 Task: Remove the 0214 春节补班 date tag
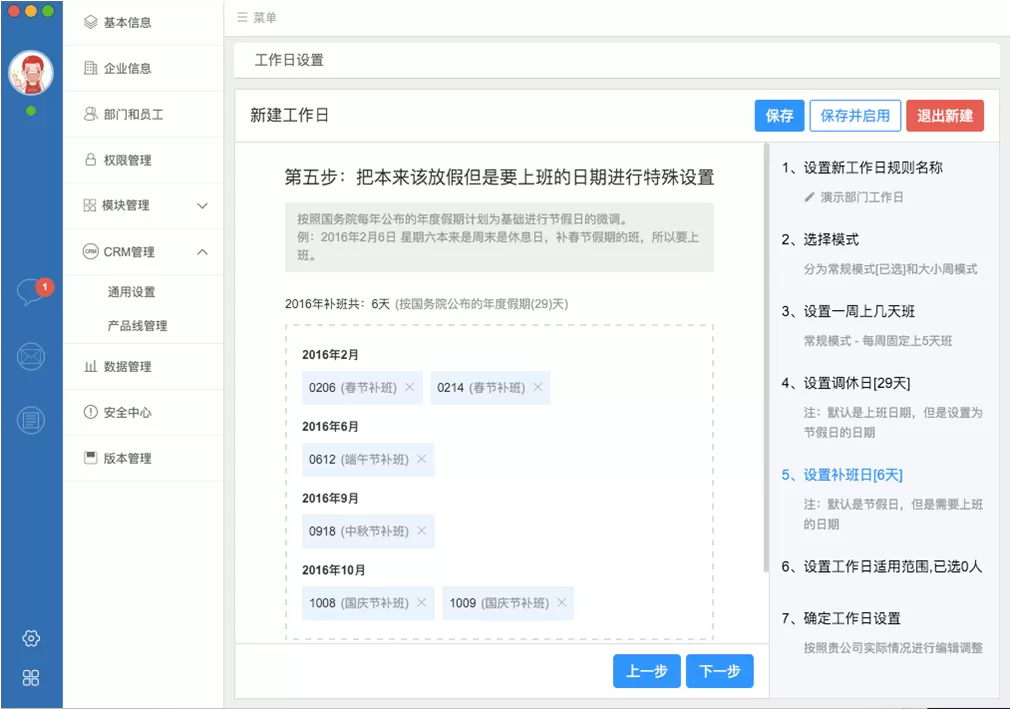click(x=538, y=387)
